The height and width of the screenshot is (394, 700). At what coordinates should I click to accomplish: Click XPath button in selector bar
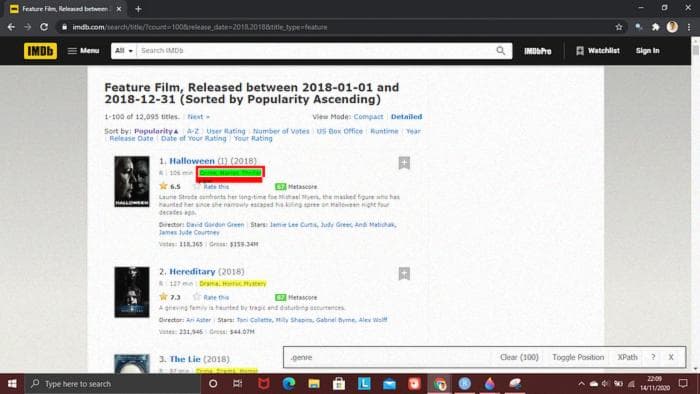click(627, 357)
